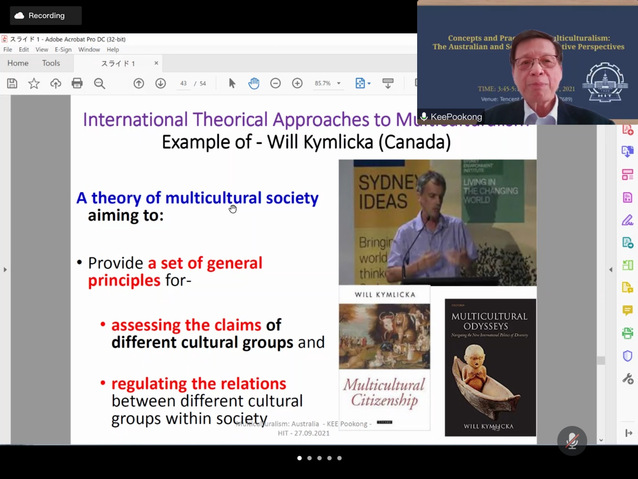This screenshot has height=479, width=638.
Task: Close the スライド 1 document tab
Action: point(156,63)
